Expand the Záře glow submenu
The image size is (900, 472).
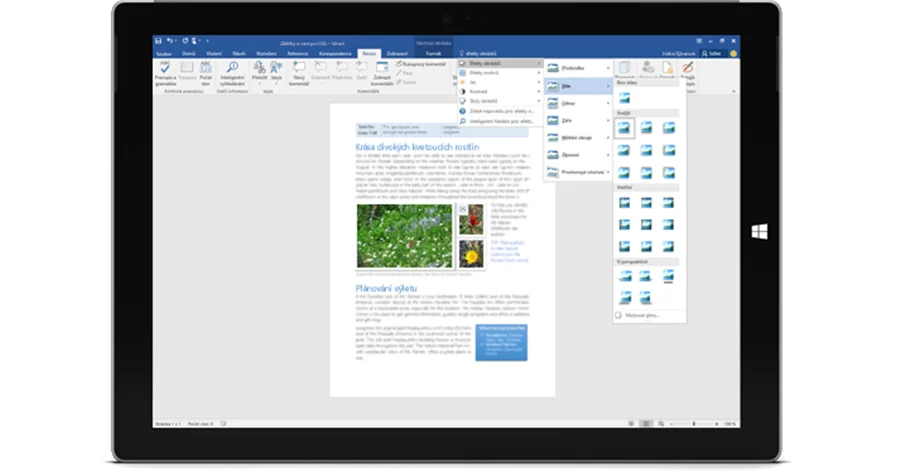(x=578, y=121)
